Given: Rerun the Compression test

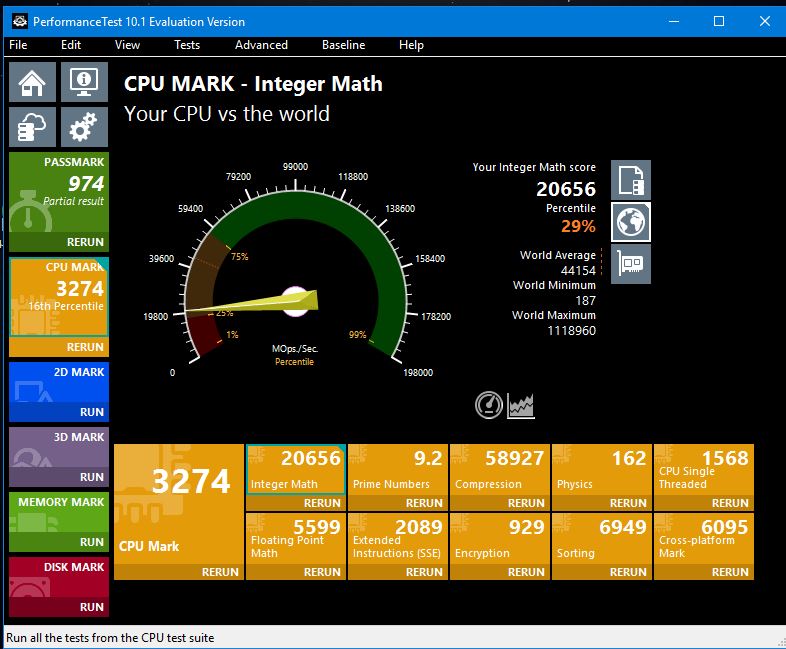Looking at the screenshot, I should [500, 503].
